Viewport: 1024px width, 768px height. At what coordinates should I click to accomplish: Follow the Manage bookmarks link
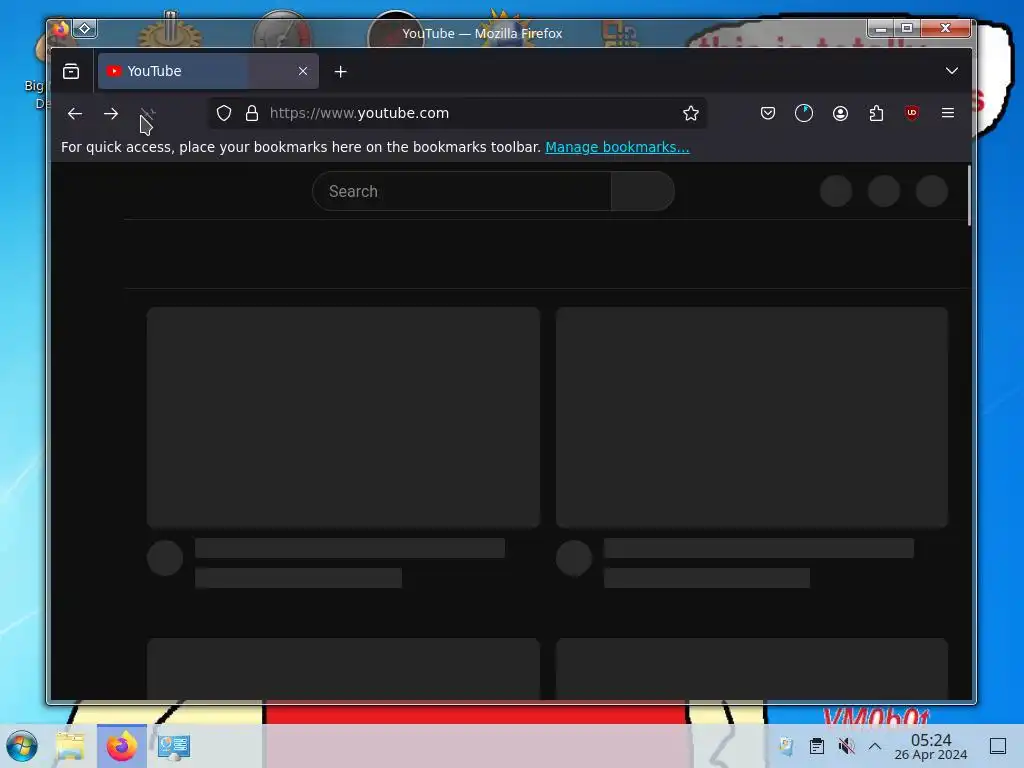click(617, 148)
